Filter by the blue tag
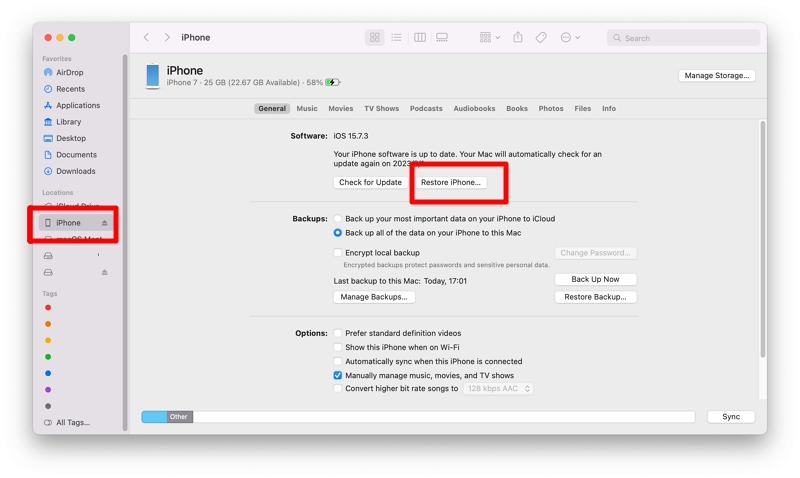800x478 pixels. 48,373
